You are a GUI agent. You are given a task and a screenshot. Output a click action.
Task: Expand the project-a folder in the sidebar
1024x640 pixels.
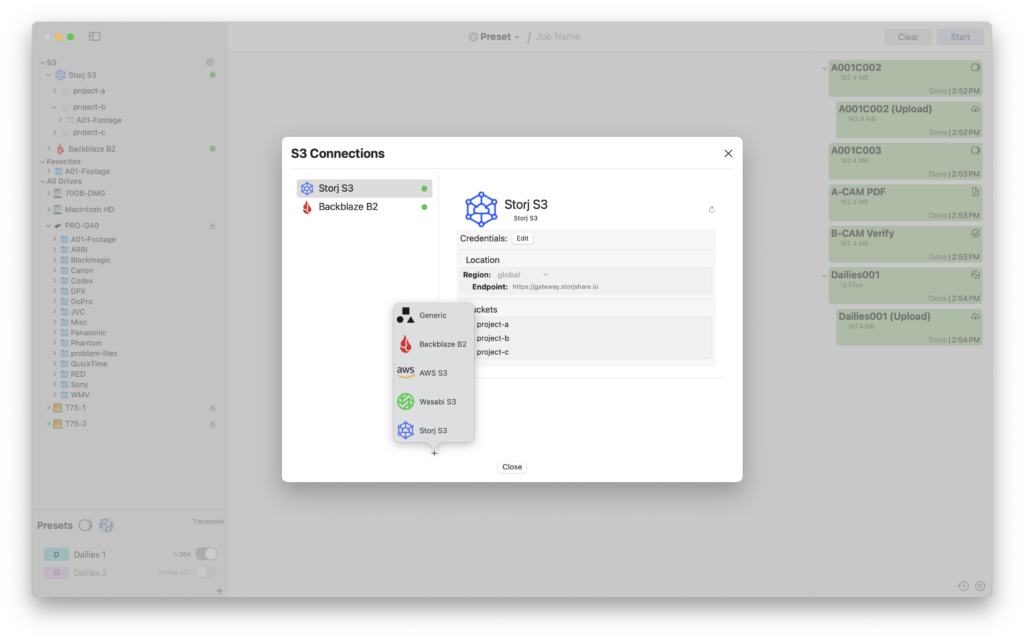55,91
